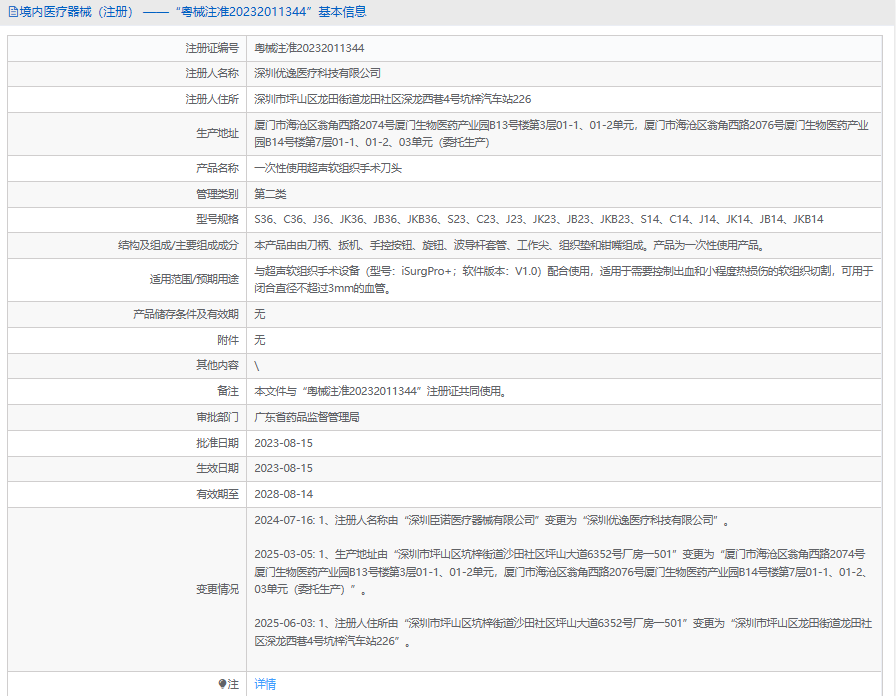Click the 备注 label
896x696 pixels.
click(x=228, y=391)
